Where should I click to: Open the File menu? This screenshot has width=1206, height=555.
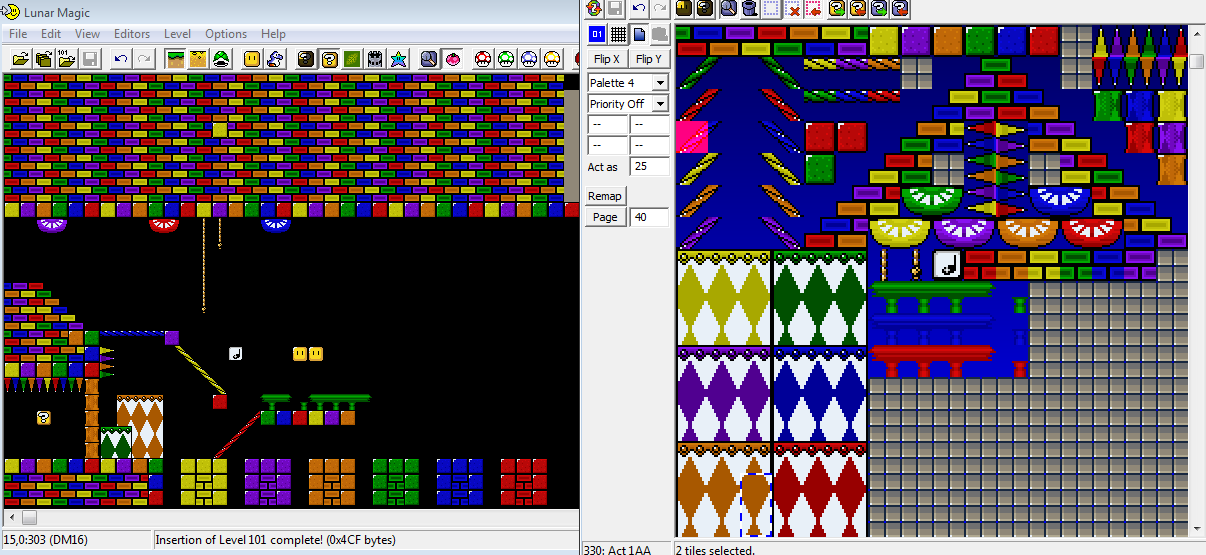click(19, 34)
